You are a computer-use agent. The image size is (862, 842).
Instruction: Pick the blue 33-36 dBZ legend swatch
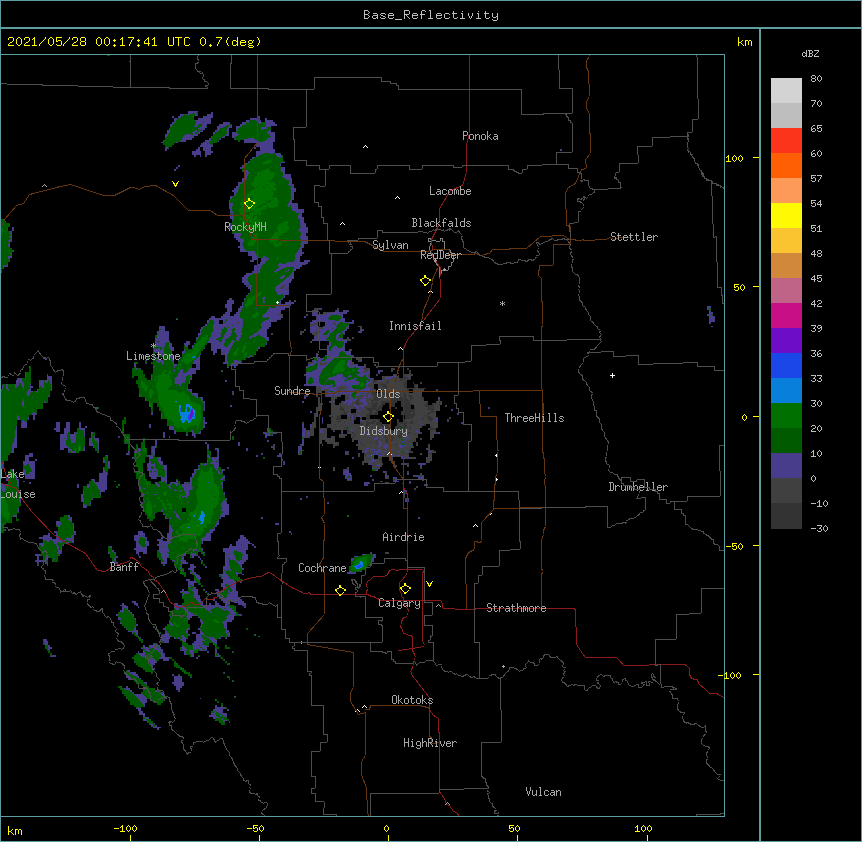click(x=786, y=366)
